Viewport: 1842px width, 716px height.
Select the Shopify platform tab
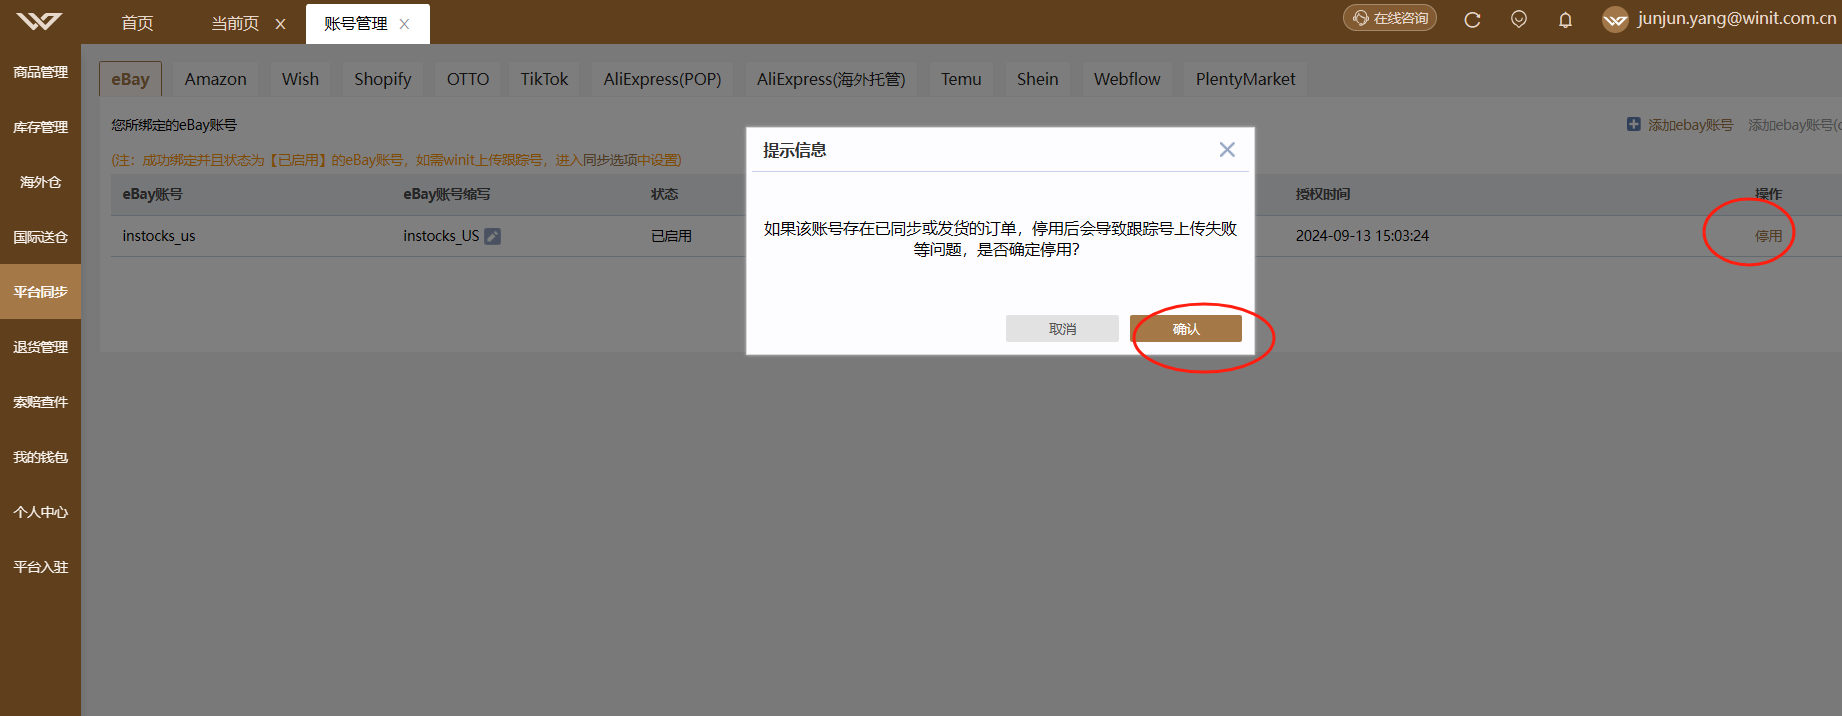pyautogui.click(x=382, y=79)
